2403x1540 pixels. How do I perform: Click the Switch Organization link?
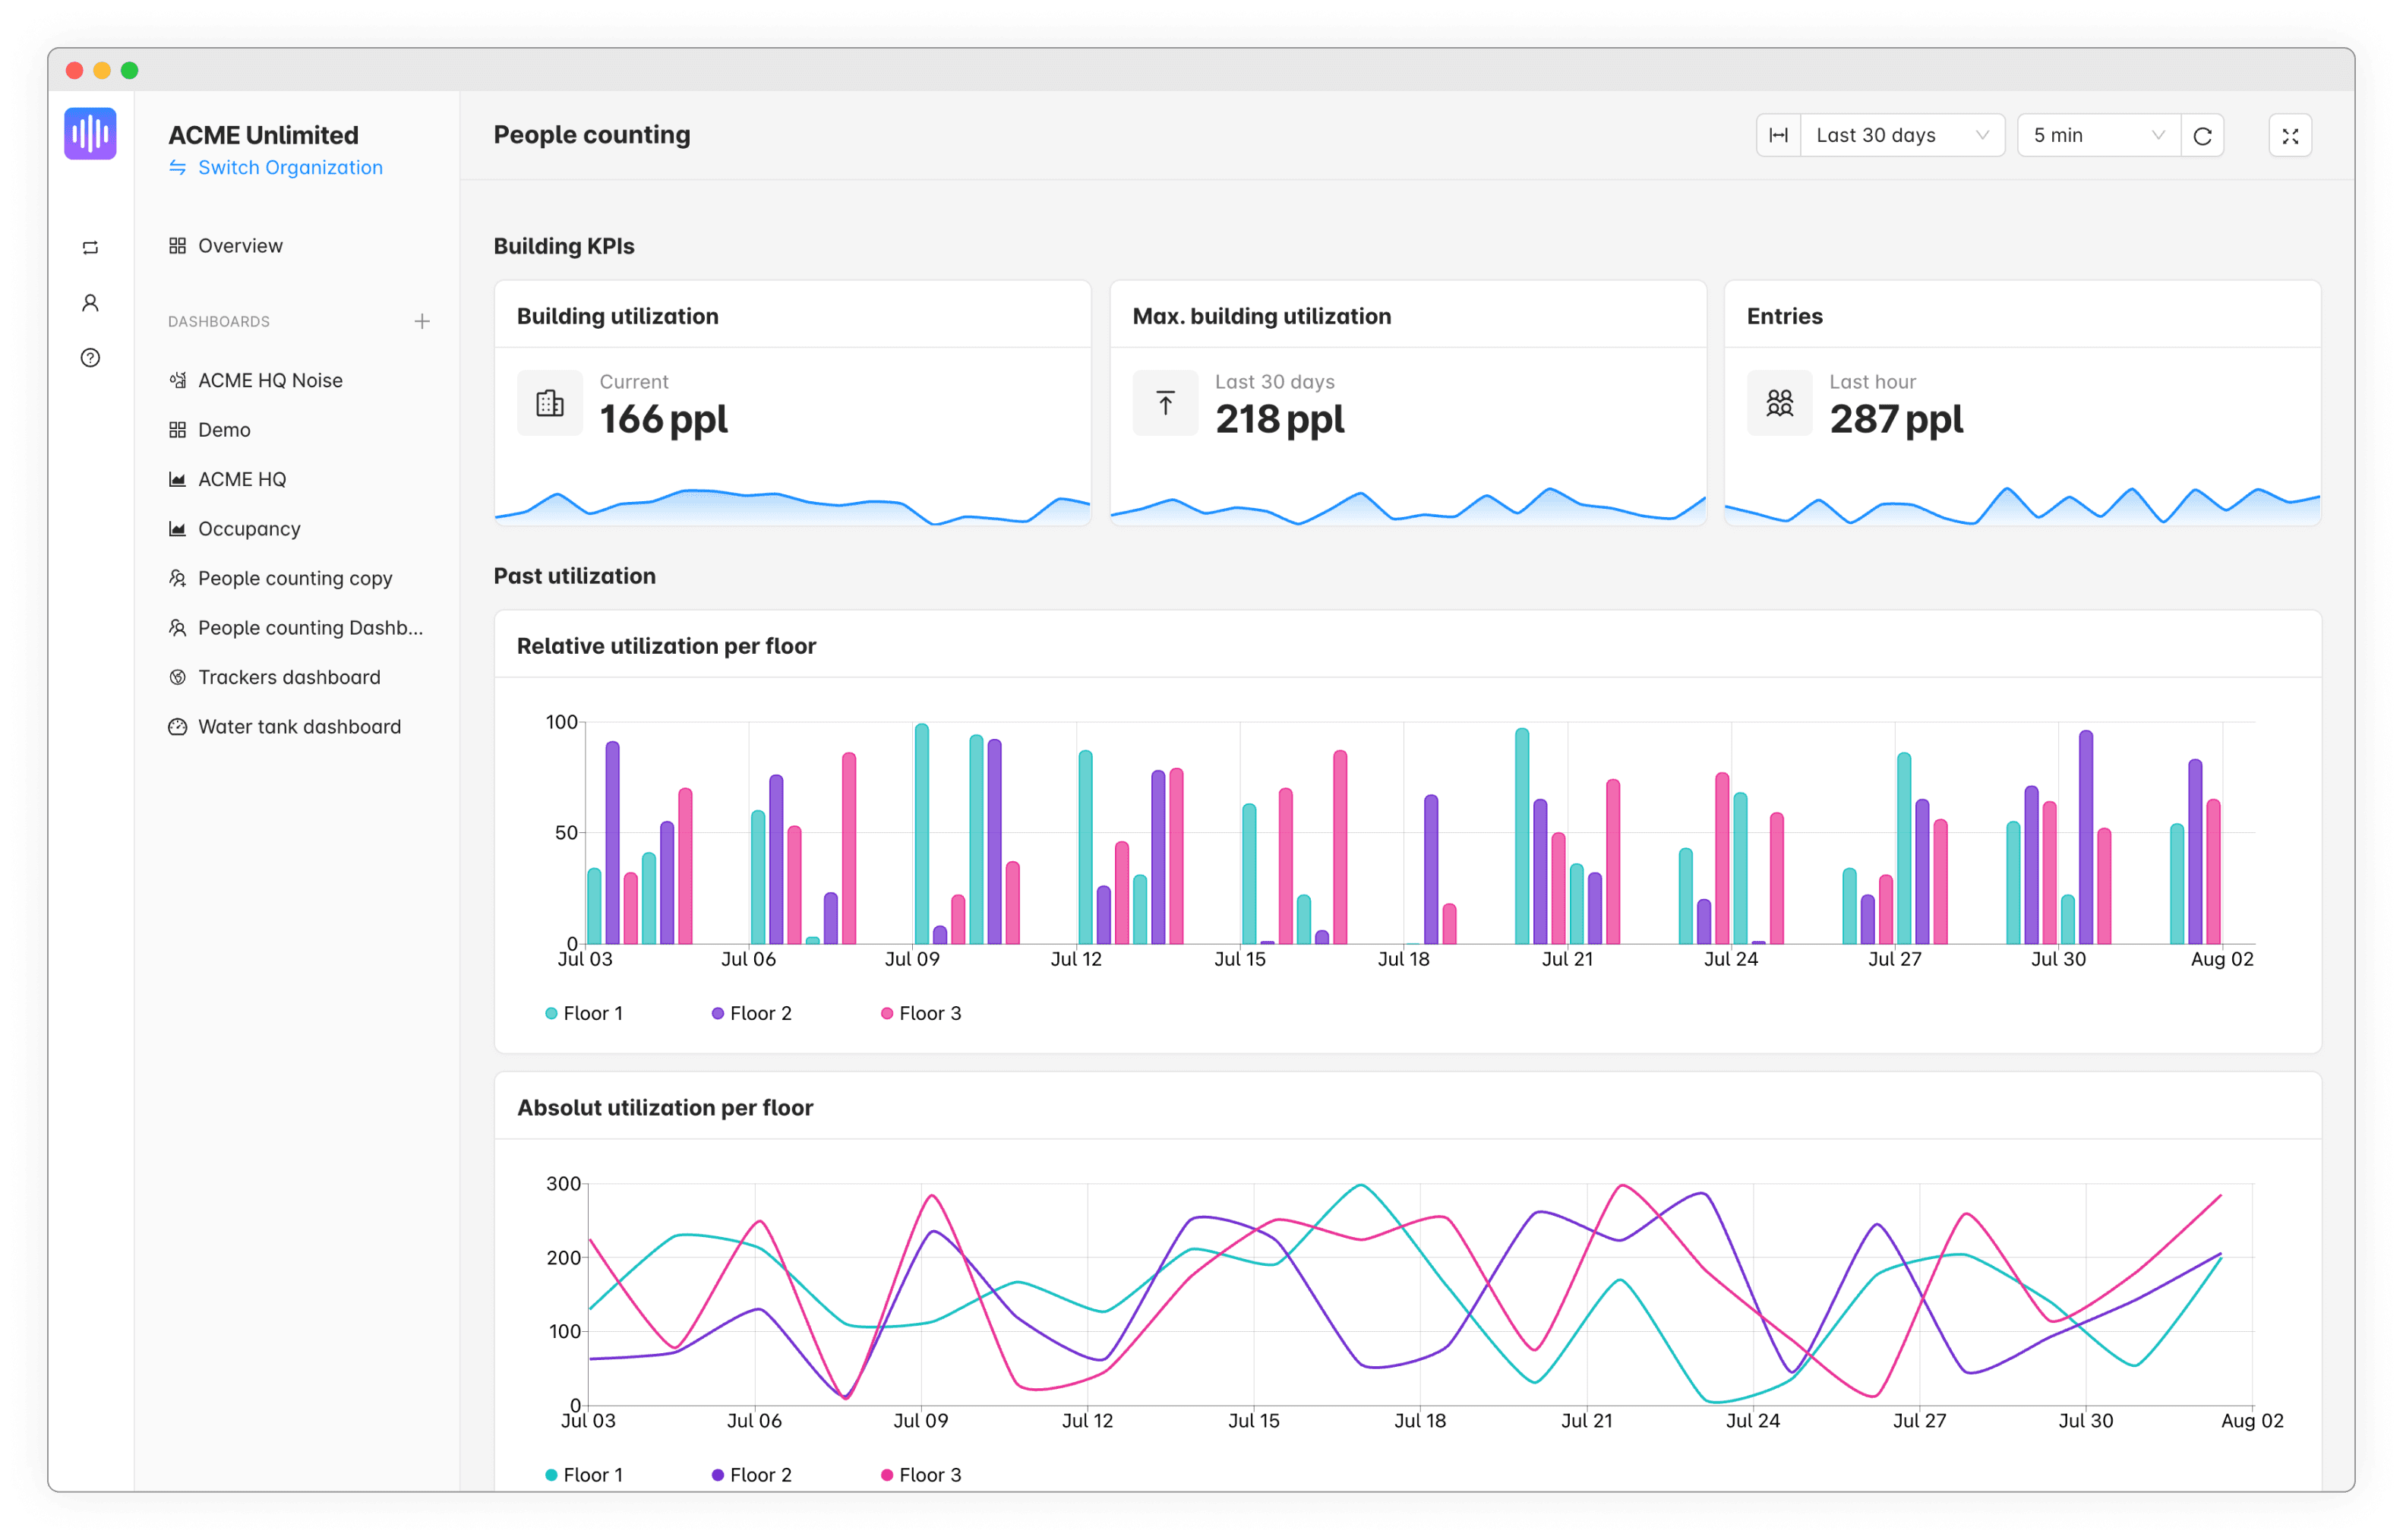[290, 168]
